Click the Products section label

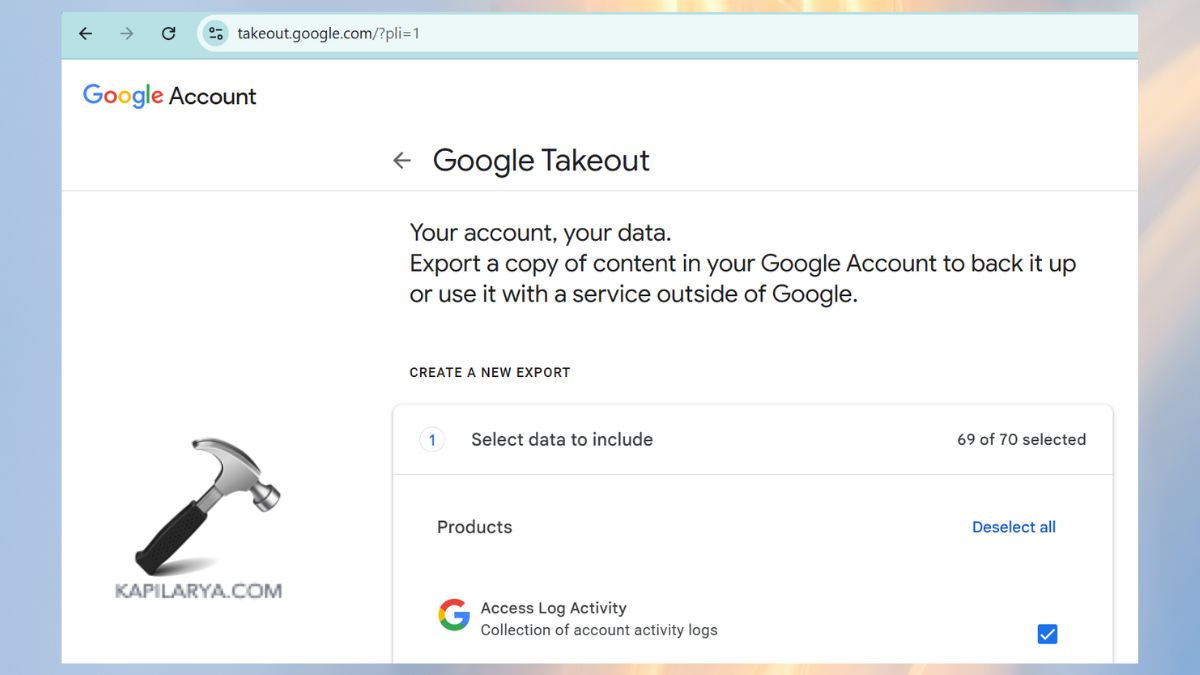click(474, 527)
